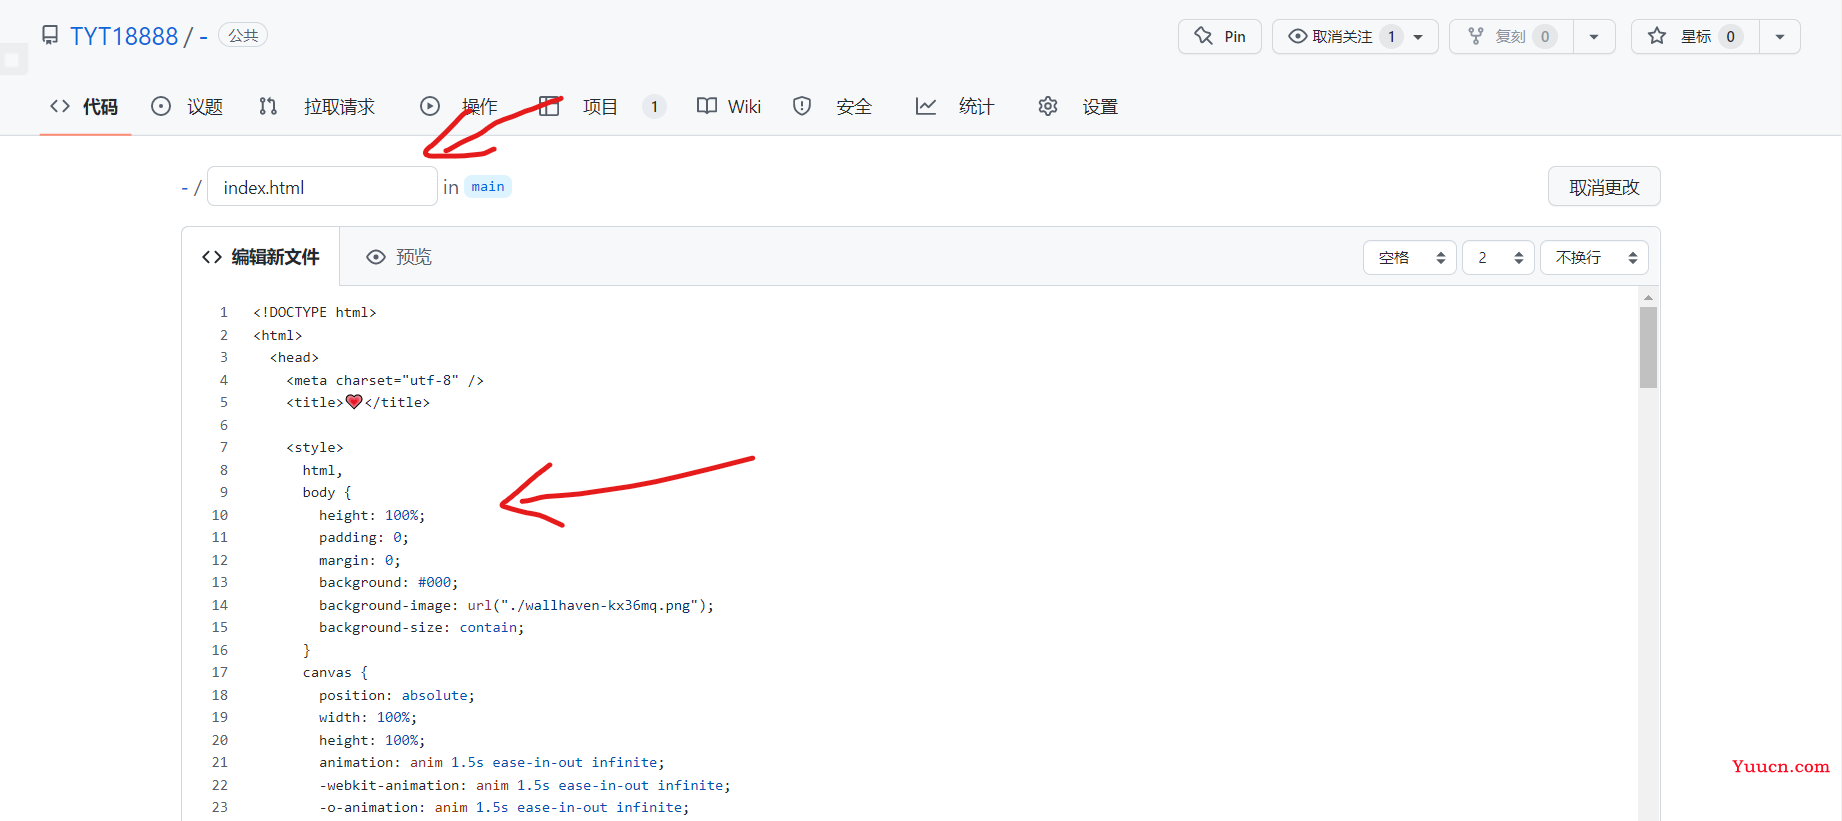Click the pull request icon

(268, 106)
